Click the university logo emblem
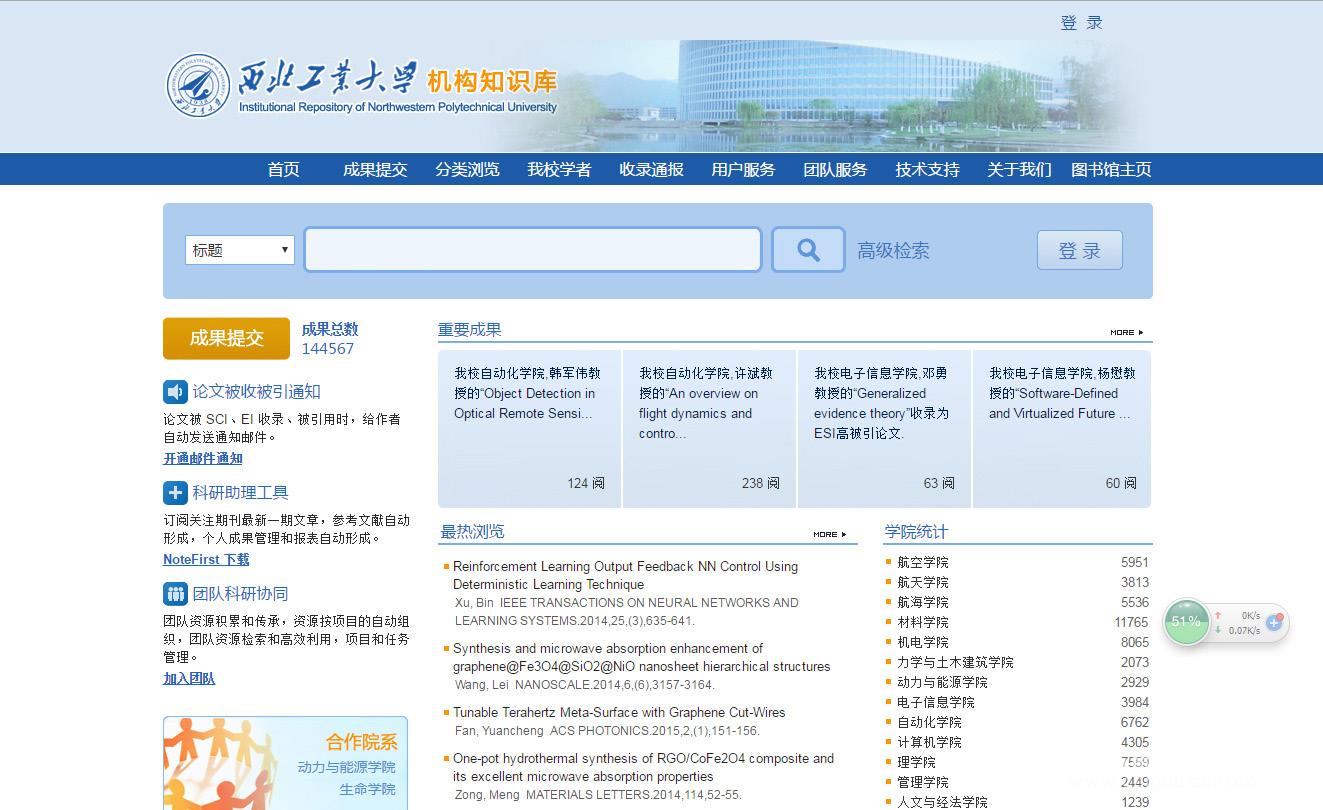 pos(198,86)
